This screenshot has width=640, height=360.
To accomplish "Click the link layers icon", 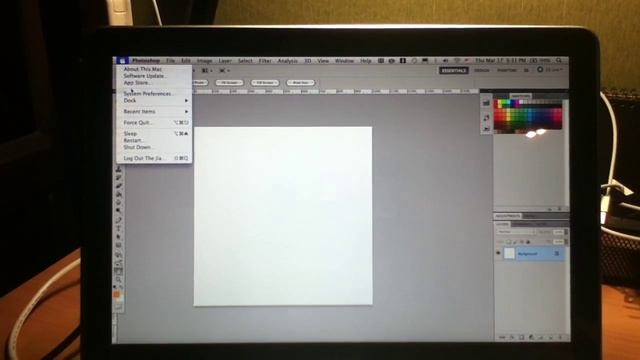I will coord(502,338).
